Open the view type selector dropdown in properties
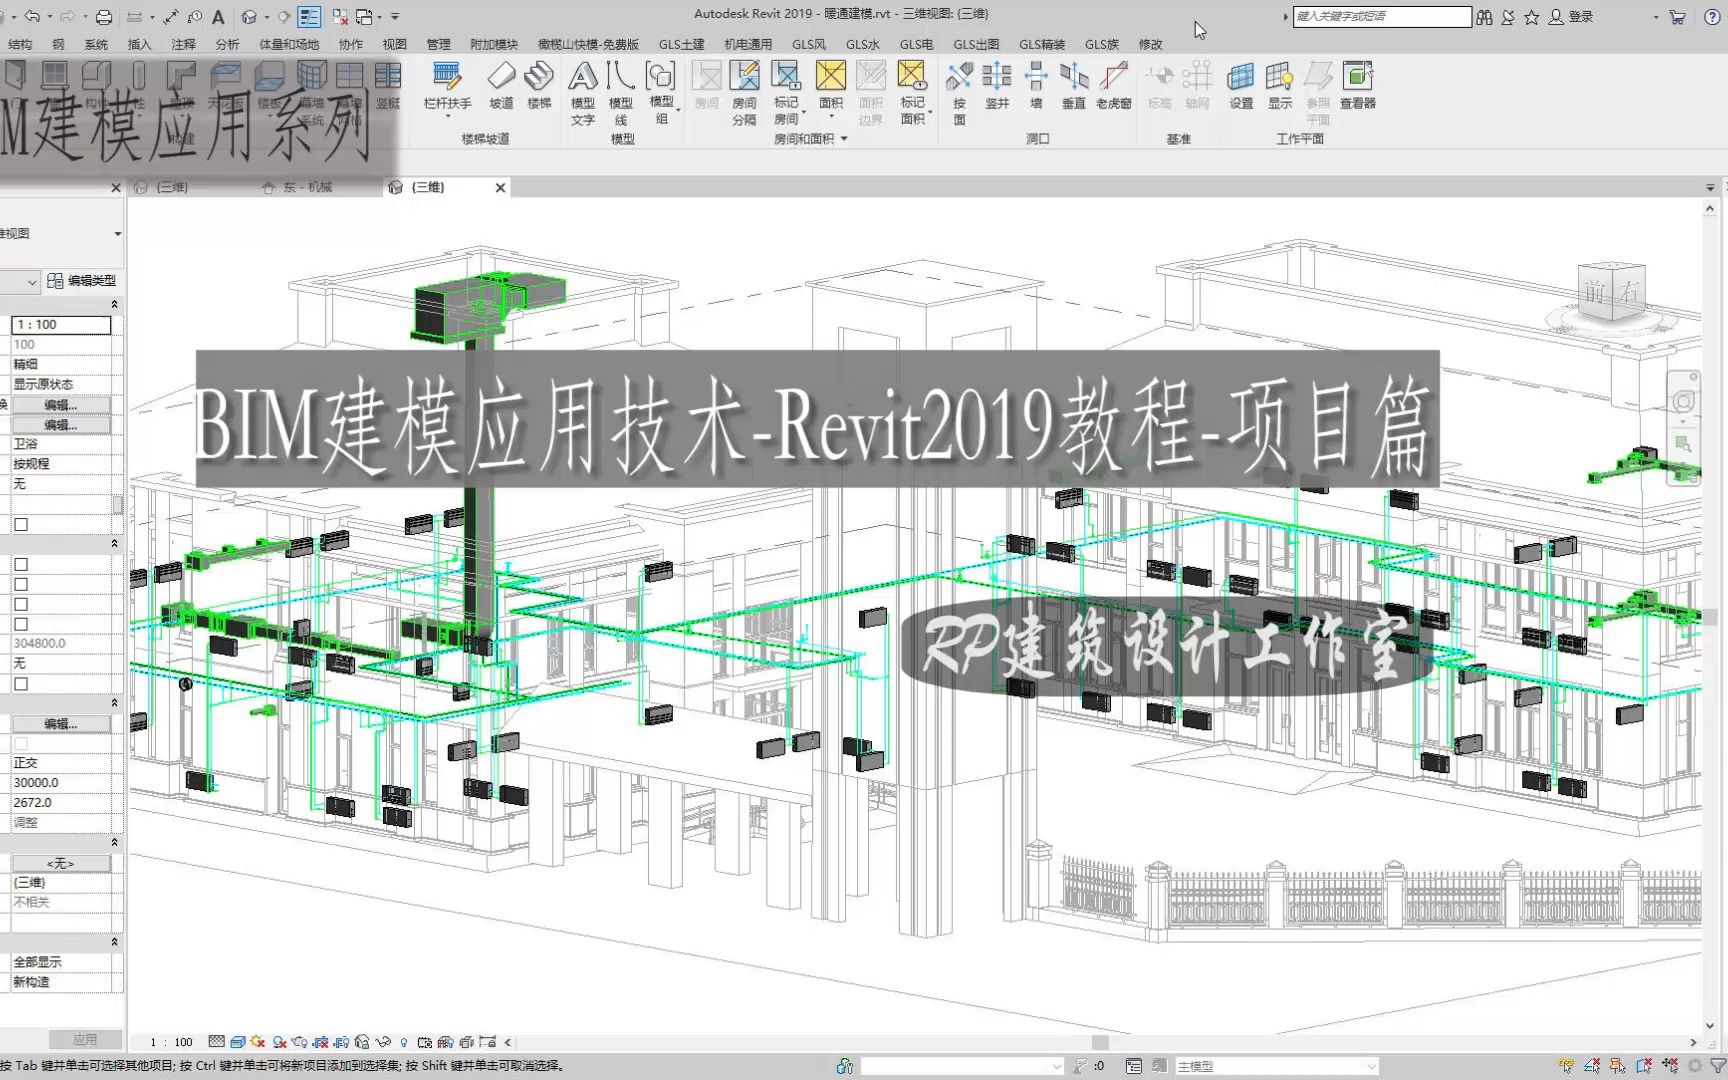Image resolution: width=1728 pixels, height=1080 pixels. tap(117, 233)
